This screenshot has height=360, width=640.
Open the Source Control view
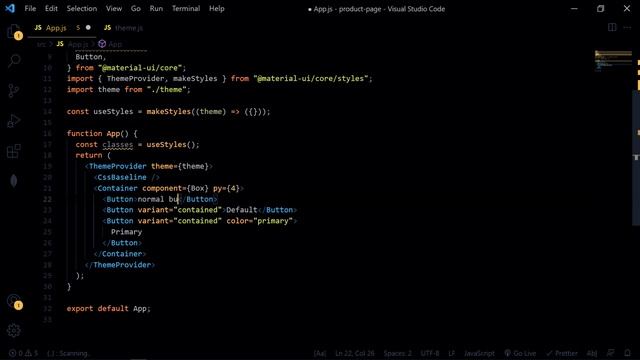tap(13, 91)
